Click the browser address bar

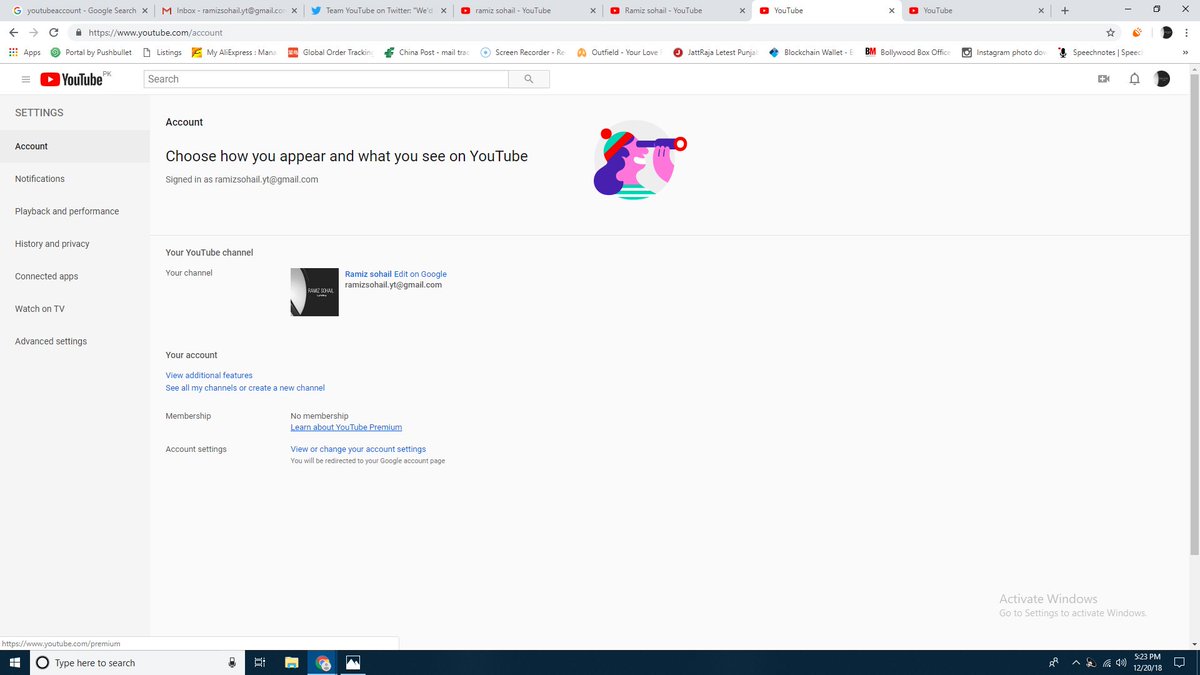point(590,32)
